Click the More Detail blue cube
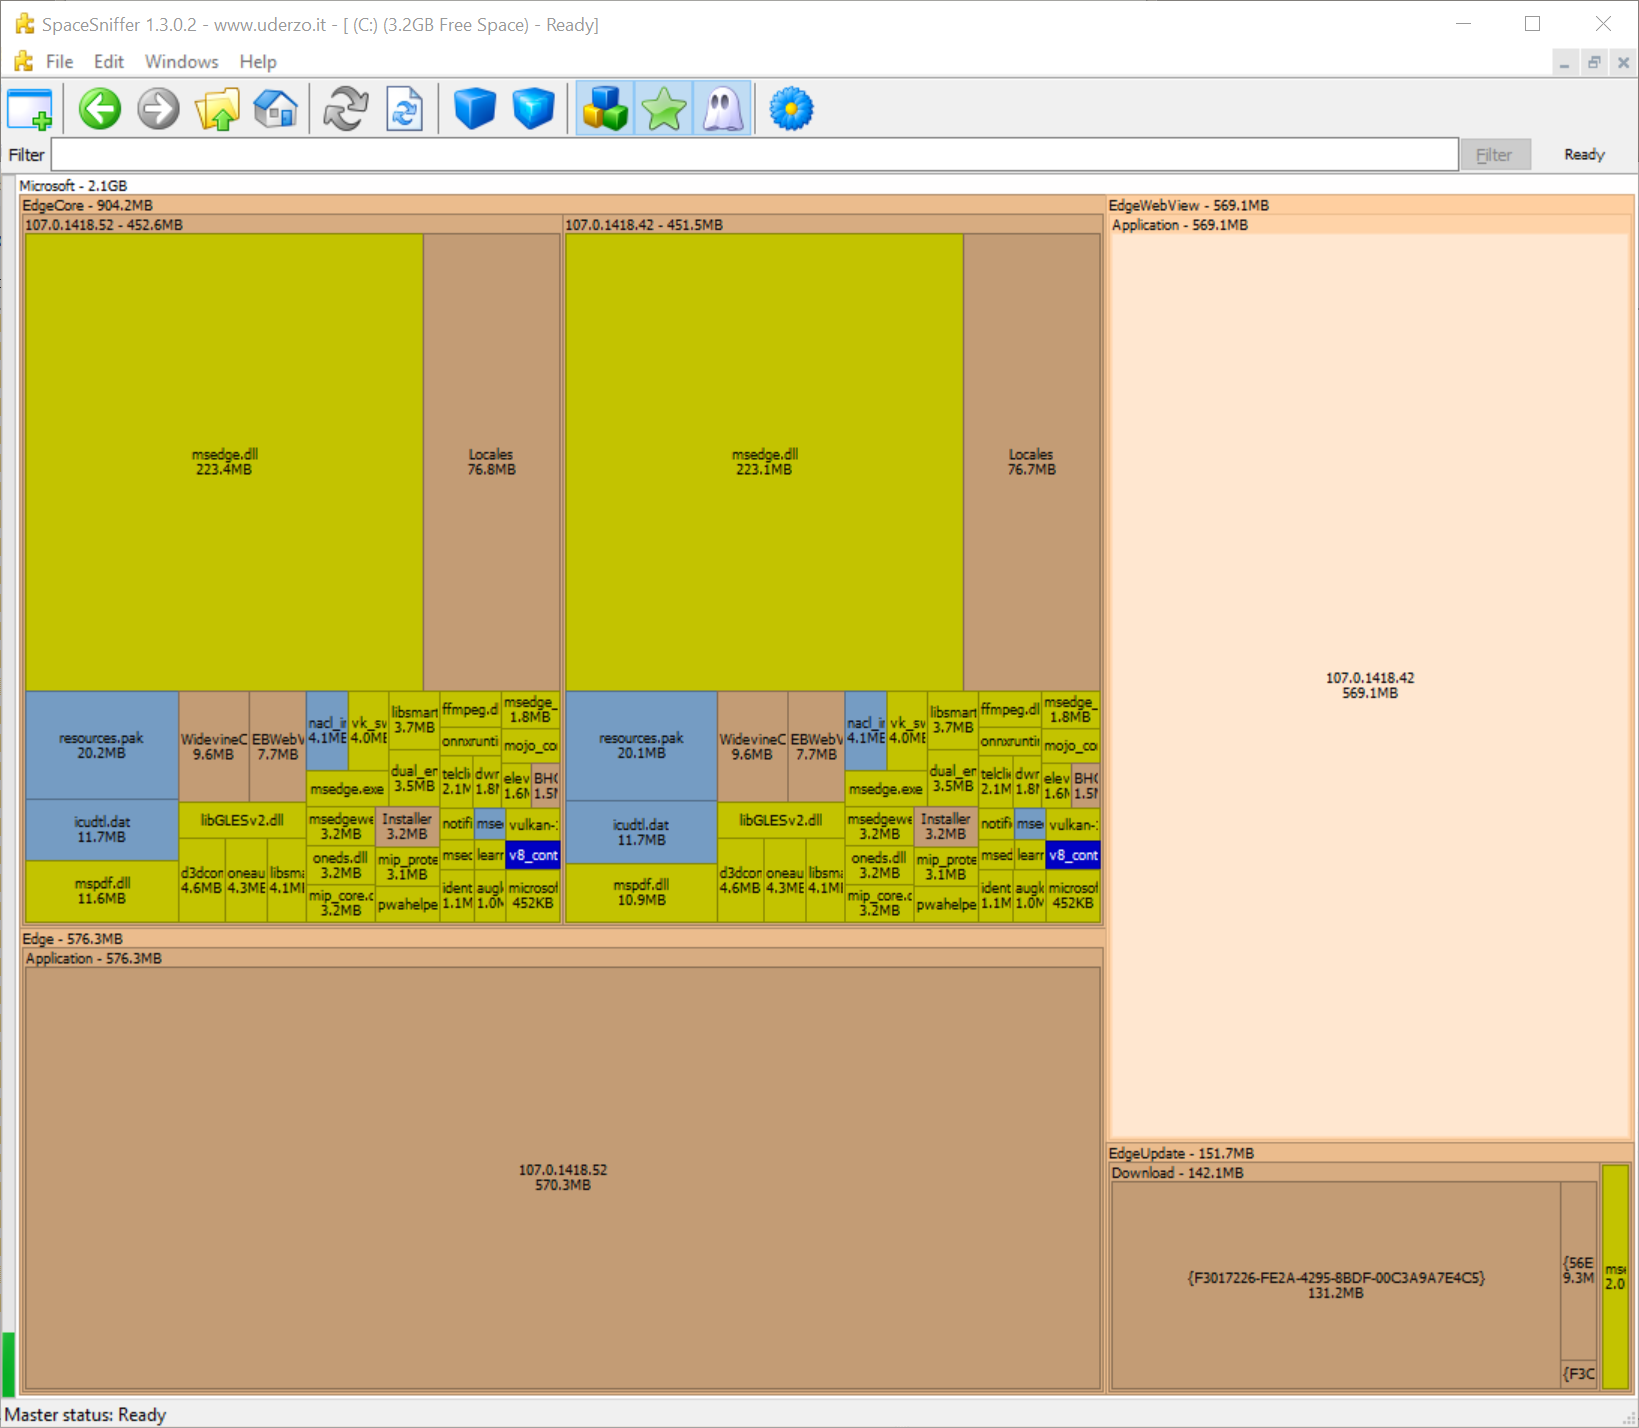The image size is (1639, 1428). point(534,109)
